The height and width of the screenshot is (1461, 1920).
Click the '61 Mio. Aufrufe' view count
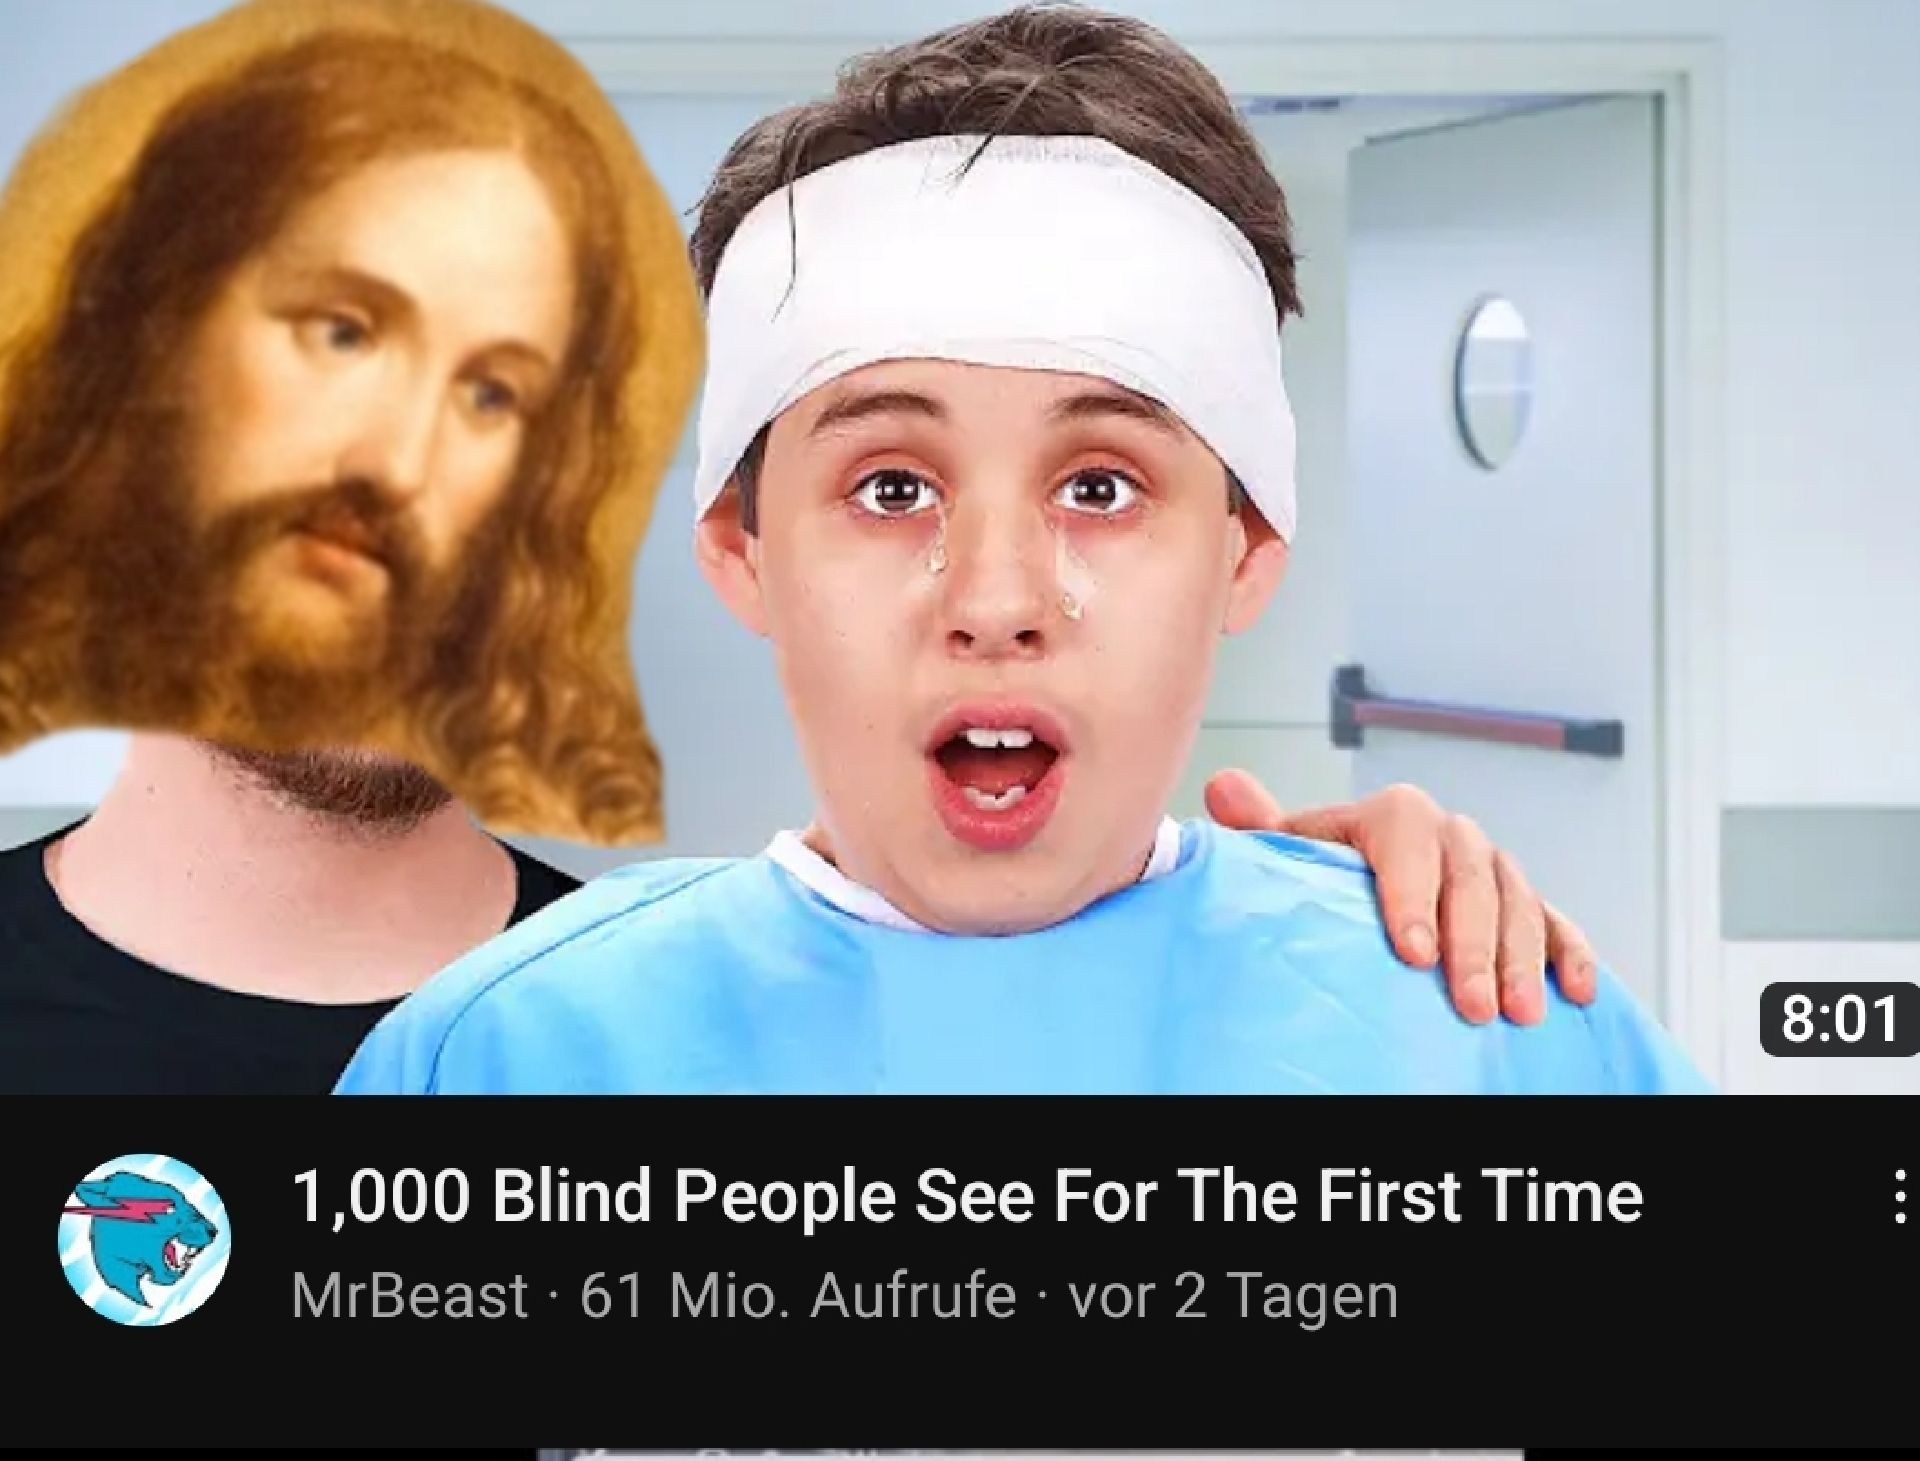click(798, 1296)
